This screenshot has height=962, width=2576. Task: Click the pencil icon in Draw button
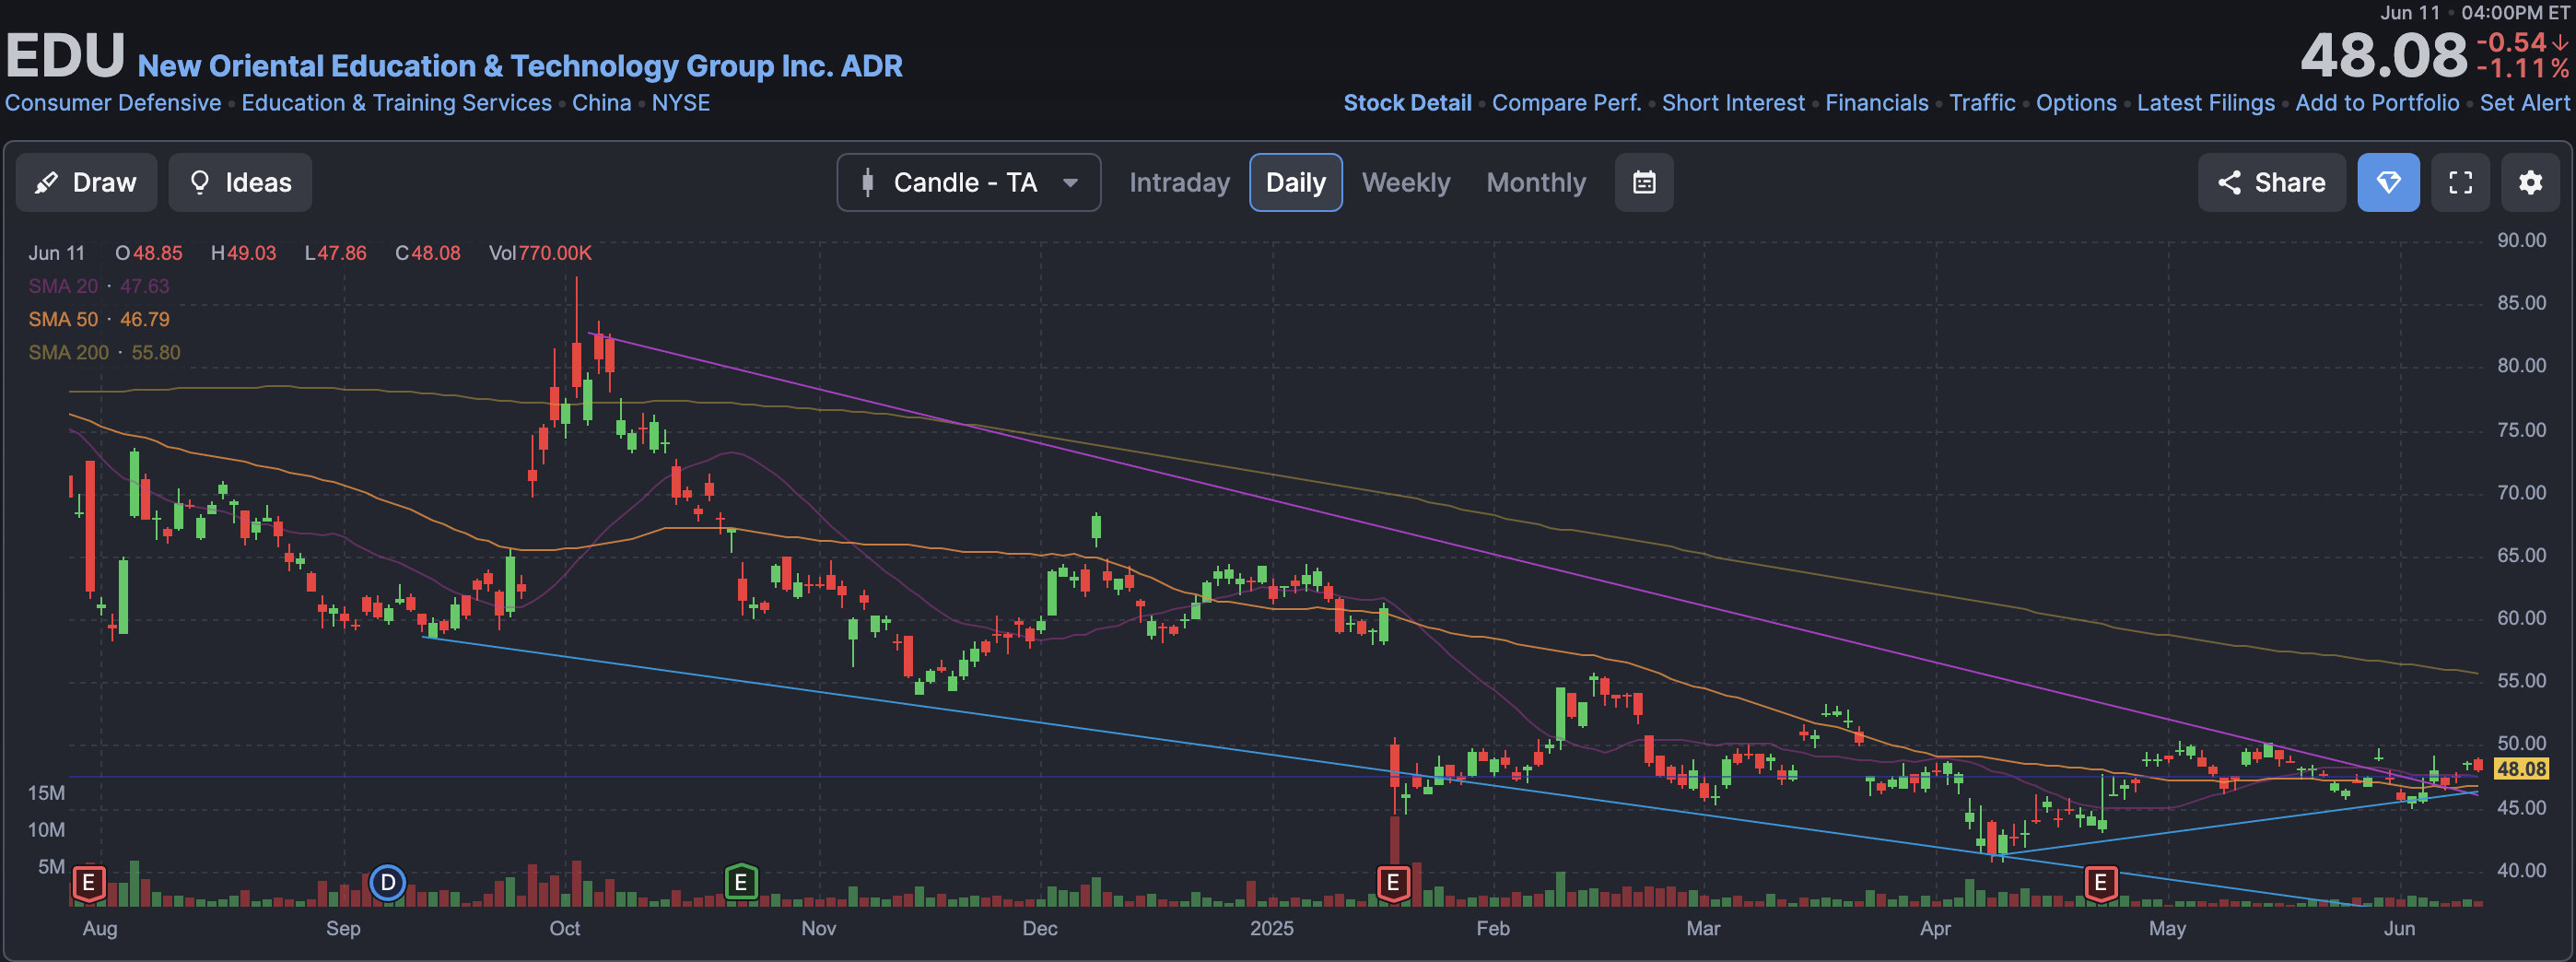click(46, 183)
